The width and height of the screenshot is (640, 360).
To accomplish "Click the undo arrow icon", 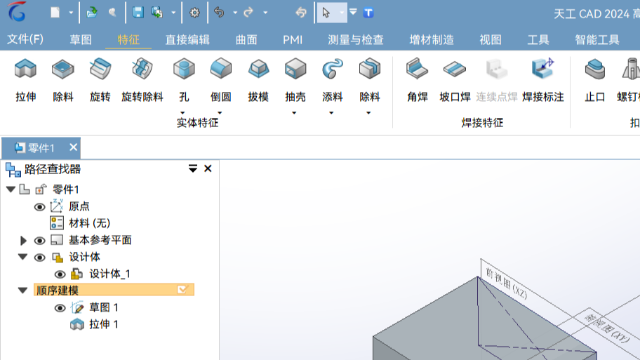I will (x=219, y=13).
